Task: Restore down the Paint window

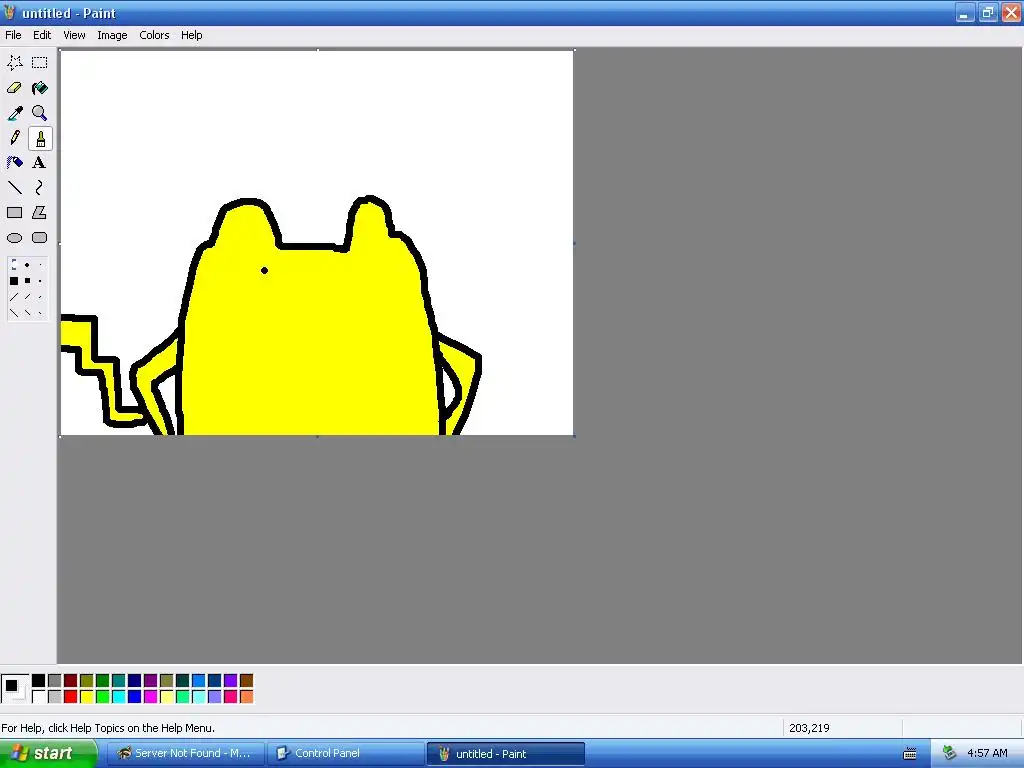Action: (987, 12)
